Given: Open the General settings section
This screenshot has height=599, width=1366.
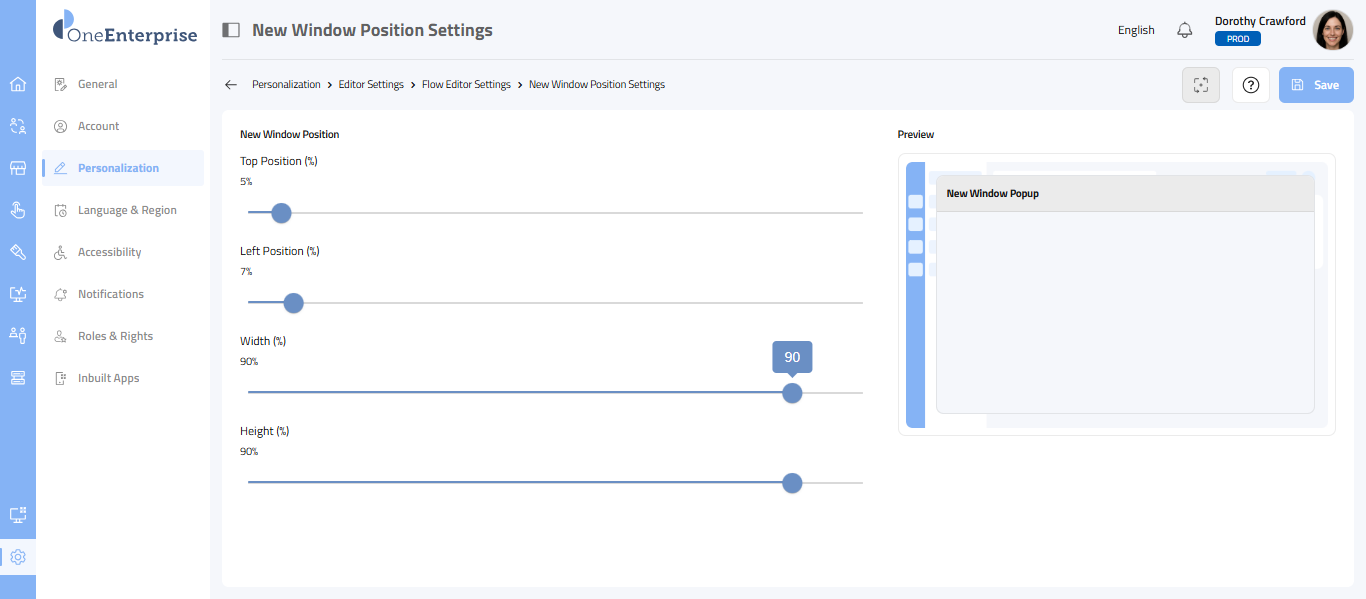Looking at the screenshot, I should pos(98,84).
